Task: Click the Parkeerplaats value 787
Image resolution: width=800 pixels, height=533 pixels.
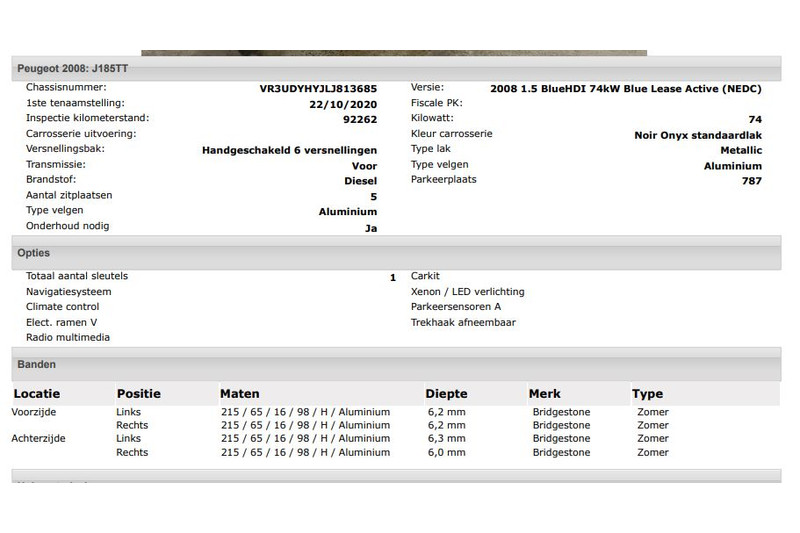Action: 751,181
